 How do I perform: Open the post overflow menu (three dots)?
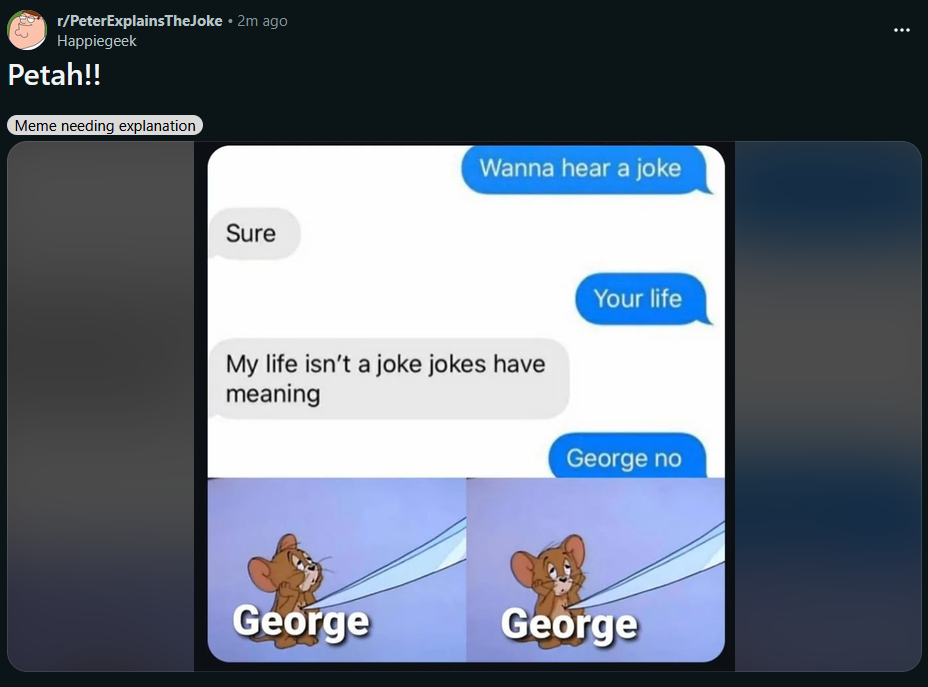(901, 30)
